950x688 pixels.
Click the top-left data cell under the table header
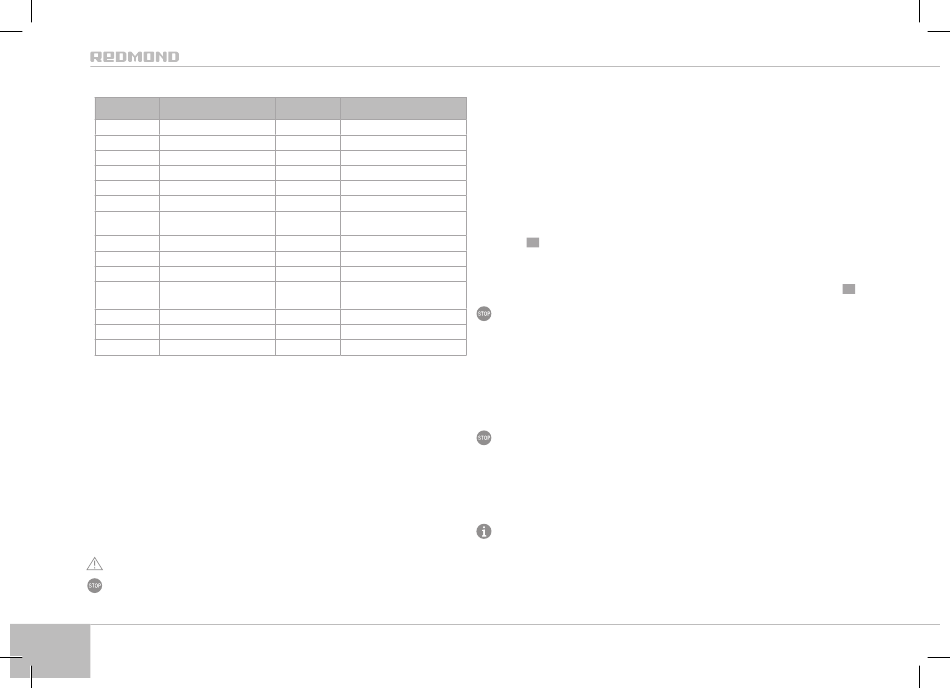pyautogui.click(x=127, y=127)
